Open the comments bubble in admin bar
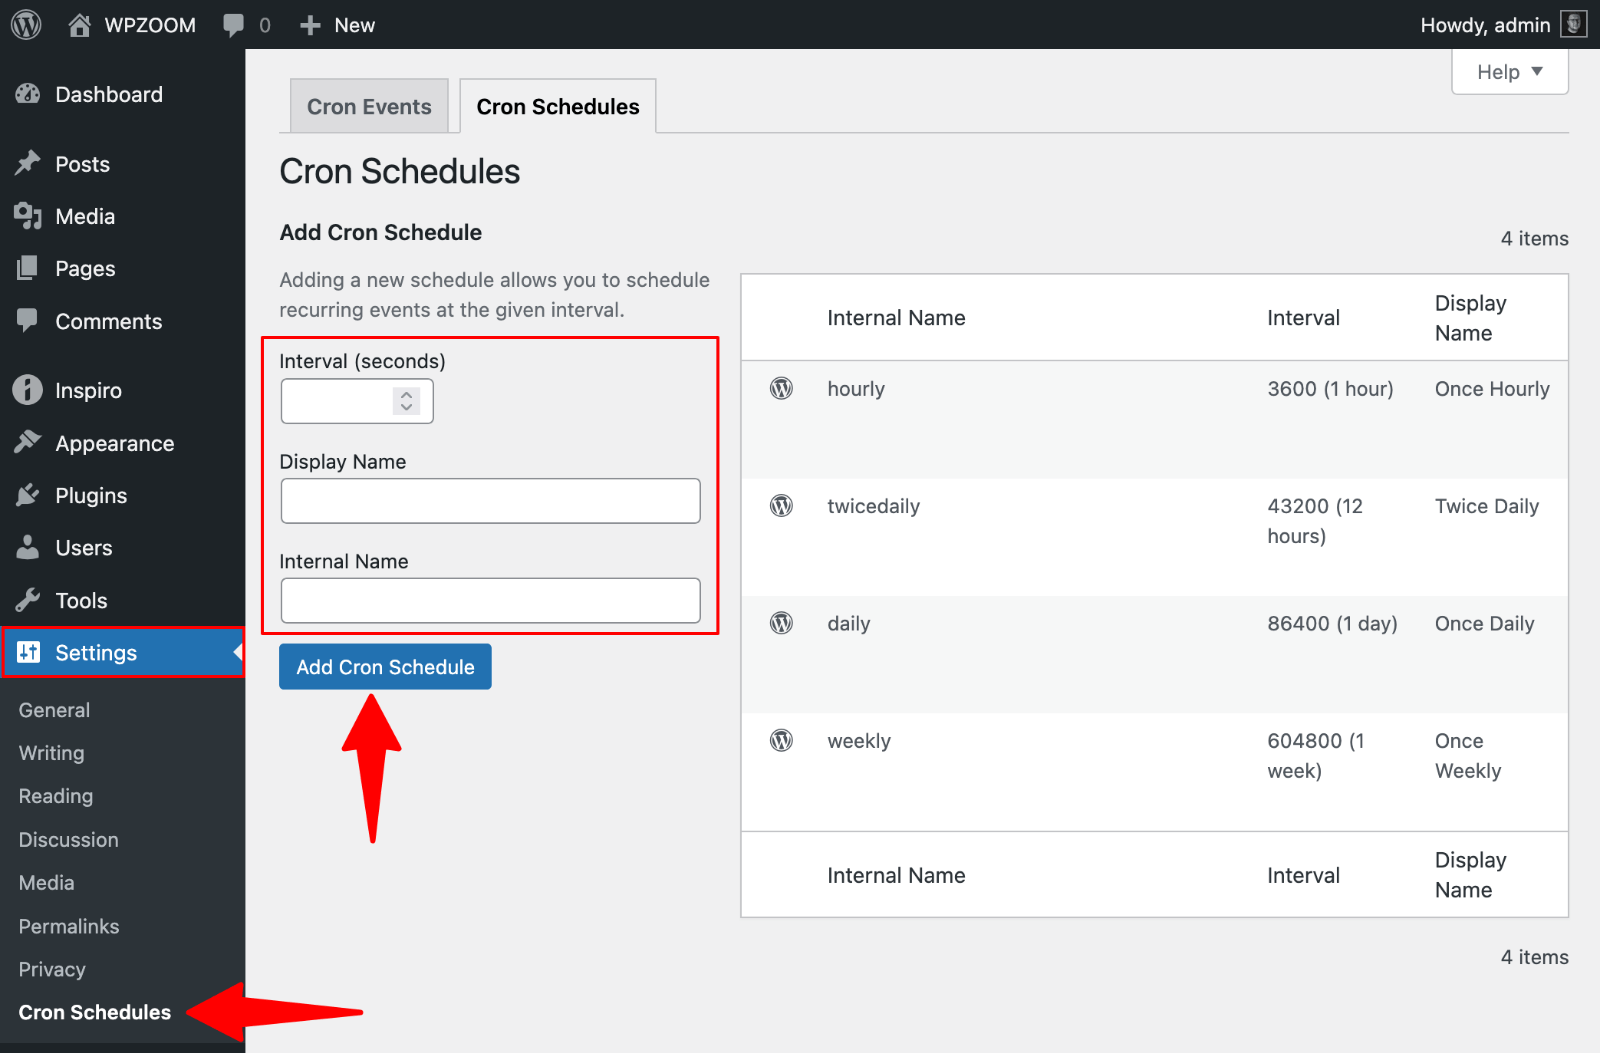Image resolution: width=1600 pixels, height=1053 pixels. 234,25
